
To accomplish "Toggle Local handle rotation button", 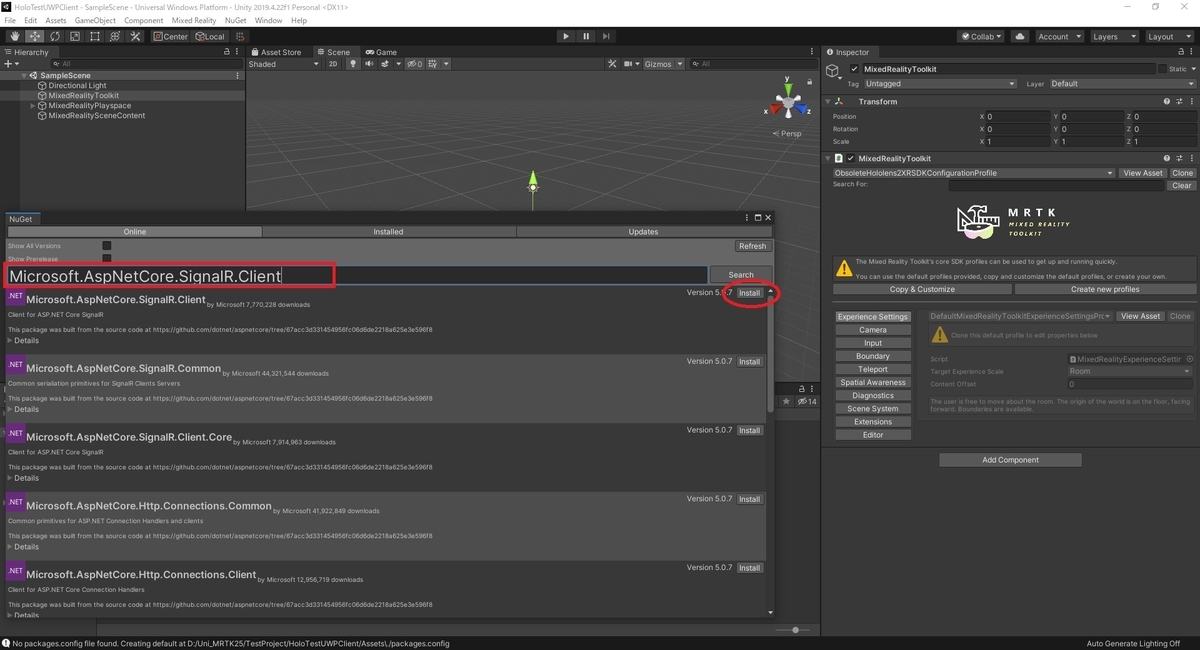I will click(210, 36).
